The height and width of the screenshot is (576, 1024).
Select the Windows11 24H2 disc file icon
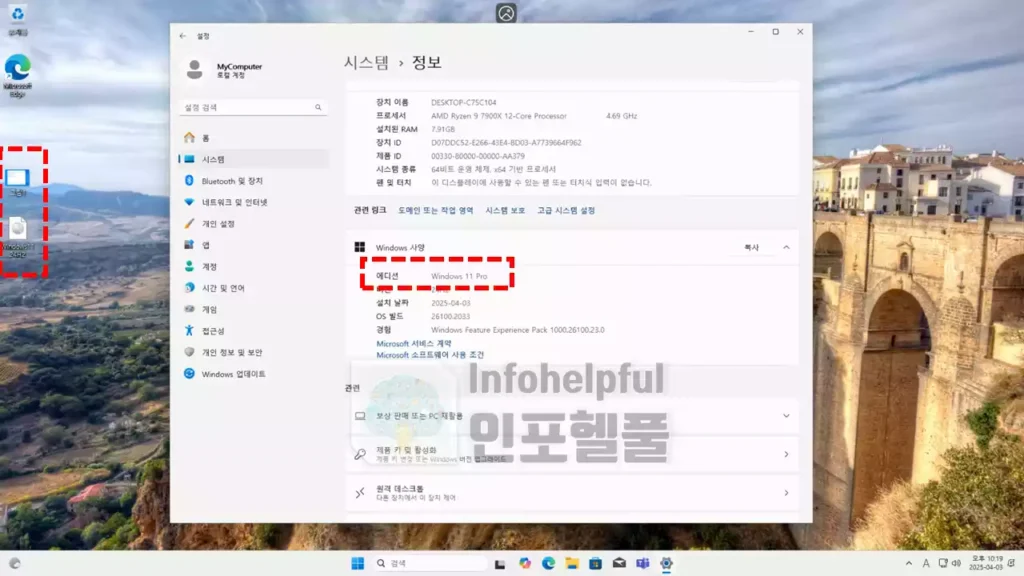click(x=18, y=236)
